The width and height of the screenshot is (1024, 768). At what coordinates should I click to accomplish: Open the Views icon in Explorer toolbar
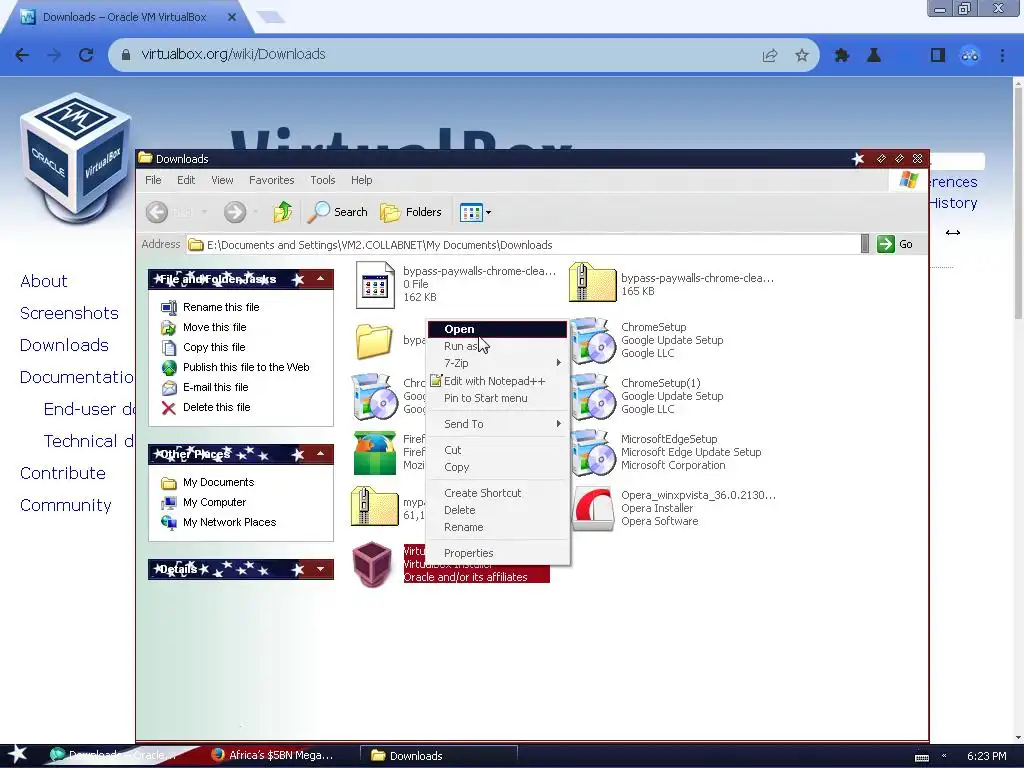(x=470, y=212)
